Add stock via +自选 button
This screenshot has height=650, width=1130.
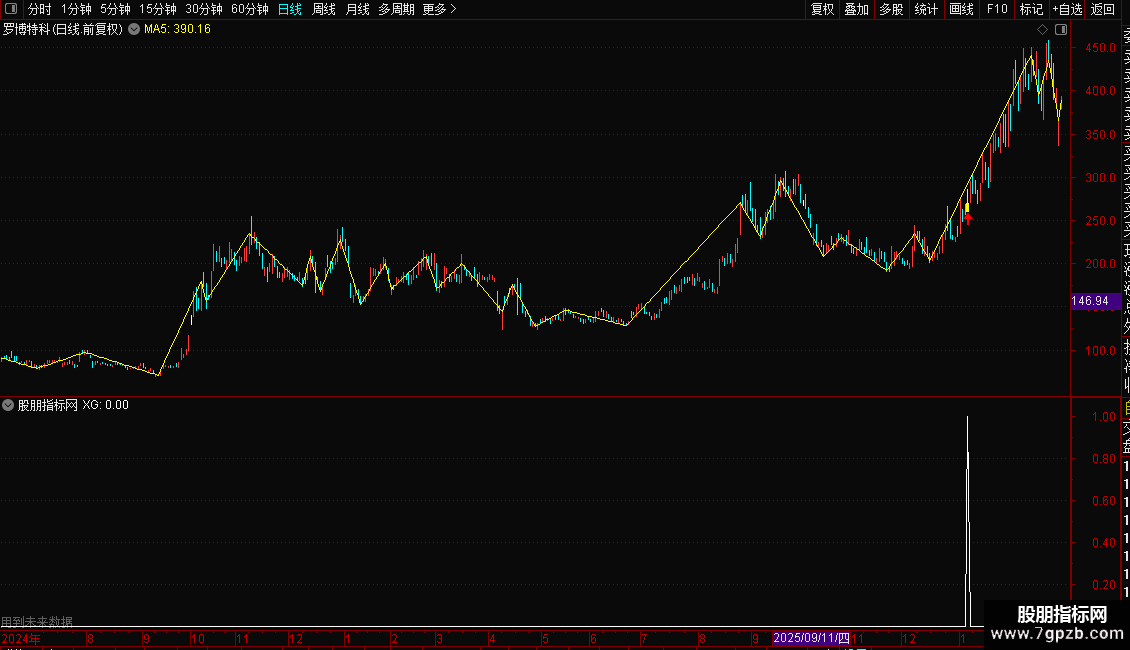(x=1067, y=9)
